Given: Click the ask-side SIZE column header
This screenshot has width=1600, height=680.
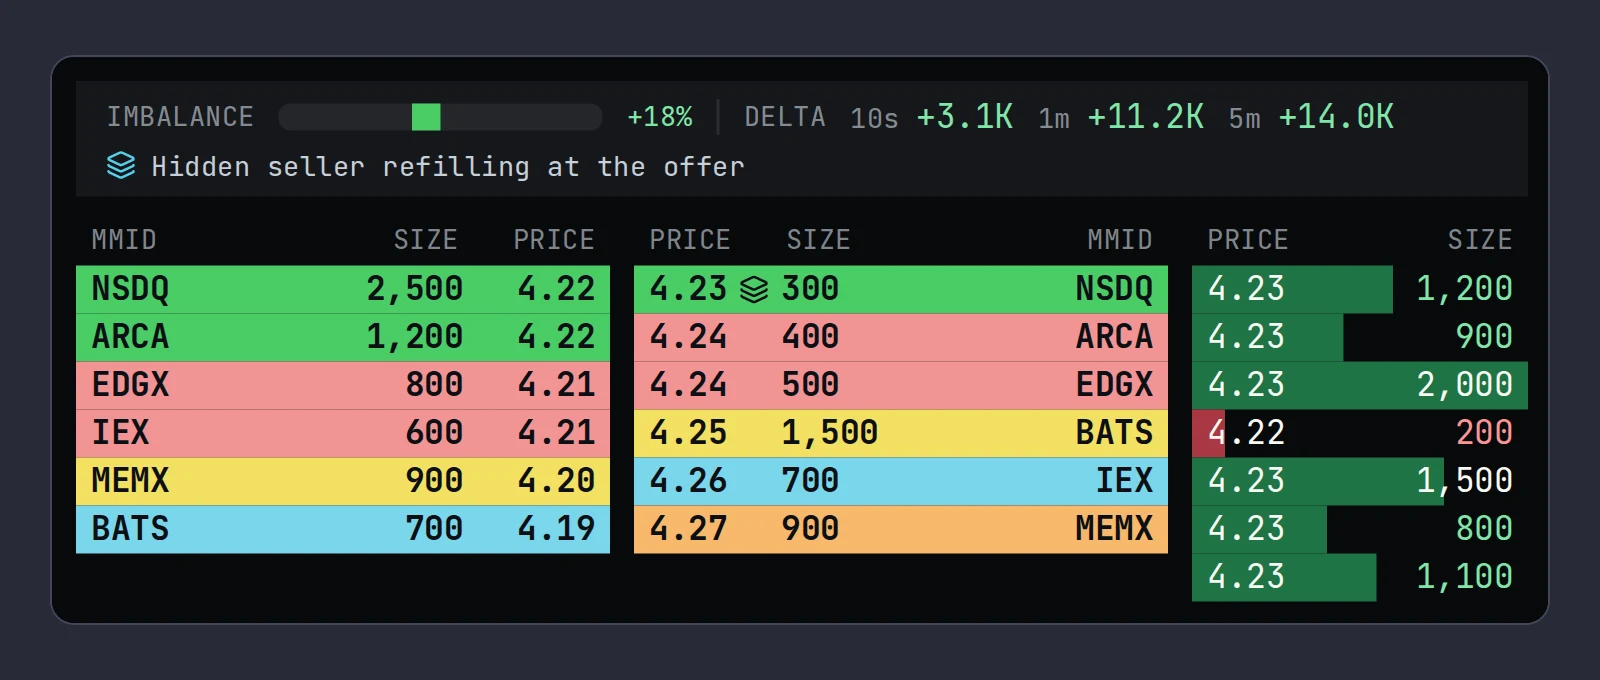Looking at the screenshot, I should click(x=818, y=240).
